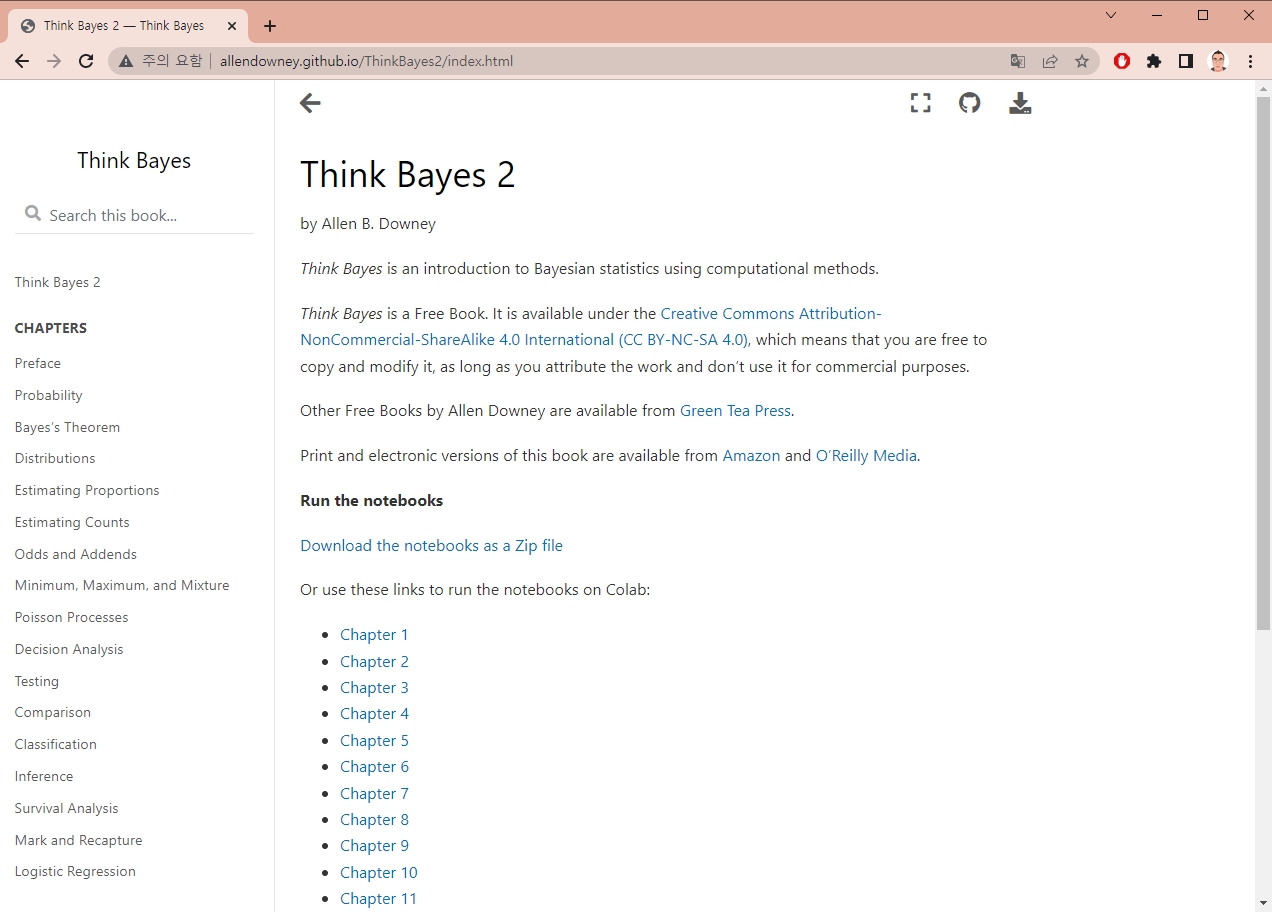Open Chapter 7 Colab link
Image resolution: width=1272 pixels, height=912 pixels.
pos(374,794)
